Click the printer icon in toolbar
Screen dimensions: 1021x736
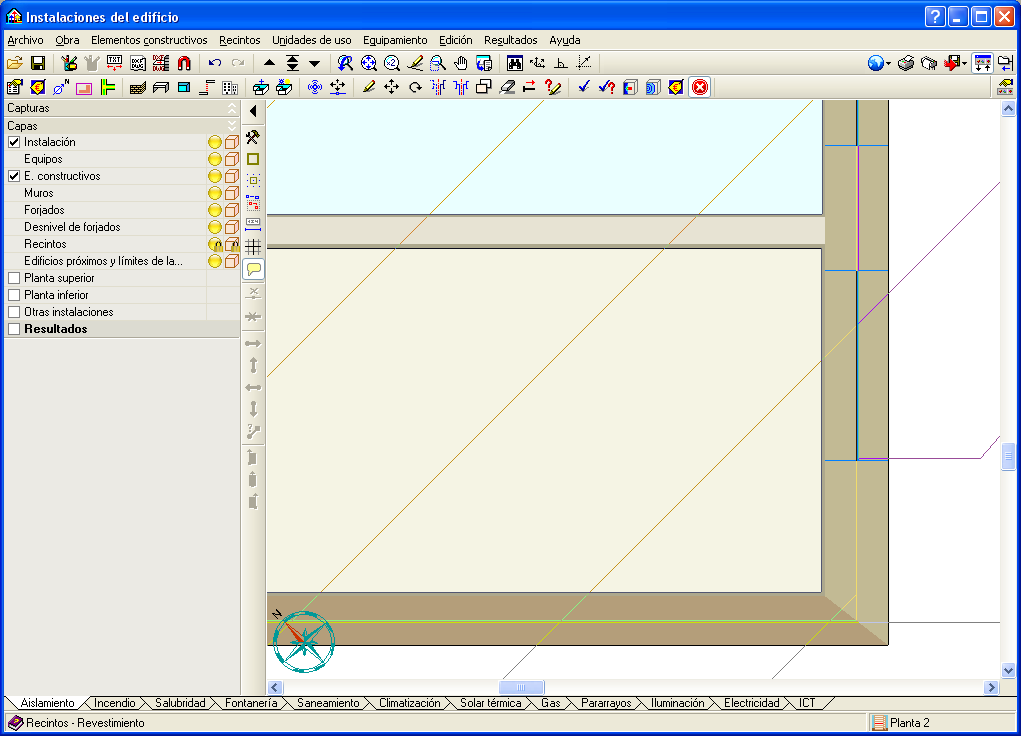tap(906, 63)
